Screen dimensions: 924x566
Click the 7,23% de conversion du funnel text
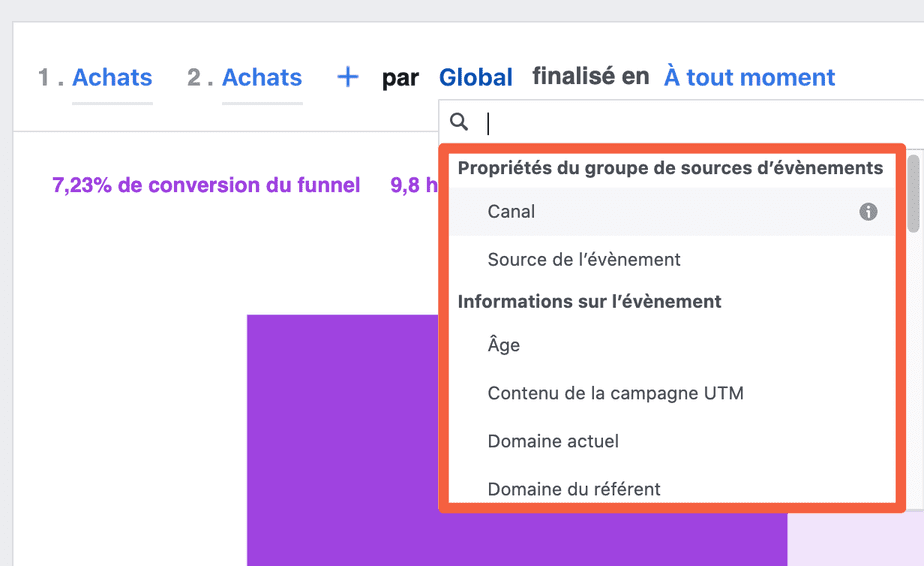pos(206,185)
